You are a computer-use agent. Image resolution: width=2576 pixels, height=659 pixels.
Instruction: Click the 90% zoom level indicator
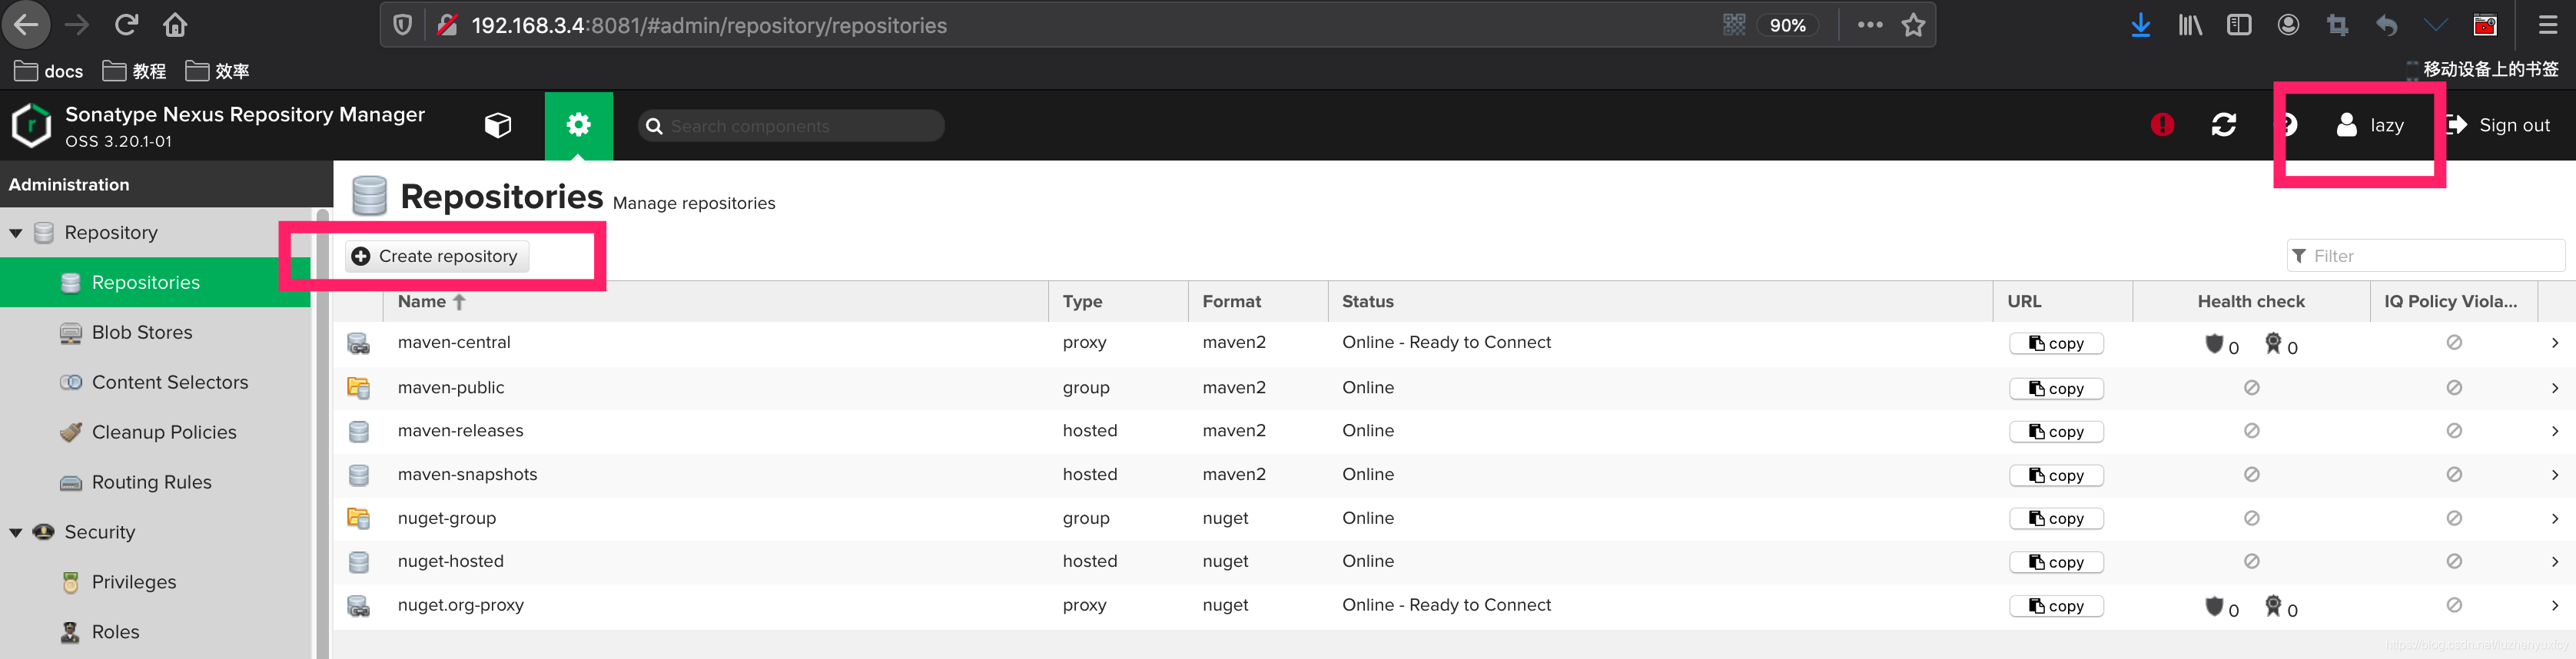[1787, 25]
